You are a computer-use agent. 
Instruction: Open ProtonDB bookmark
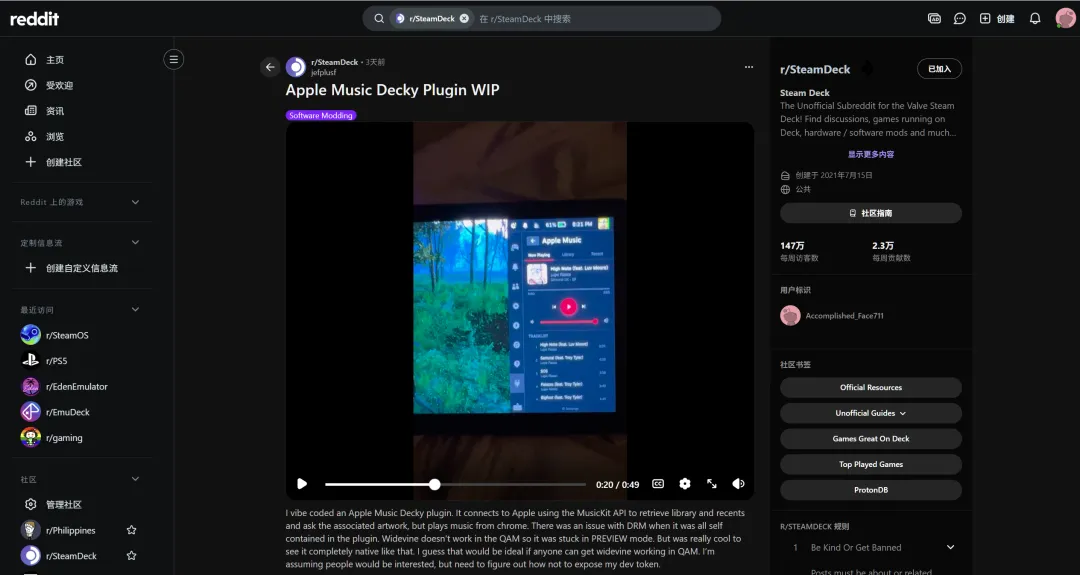871,490
